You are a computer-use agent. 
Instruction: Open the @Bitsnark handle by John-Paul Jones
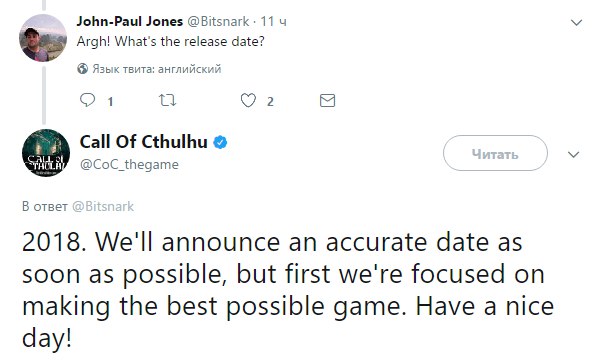point(218,21)
